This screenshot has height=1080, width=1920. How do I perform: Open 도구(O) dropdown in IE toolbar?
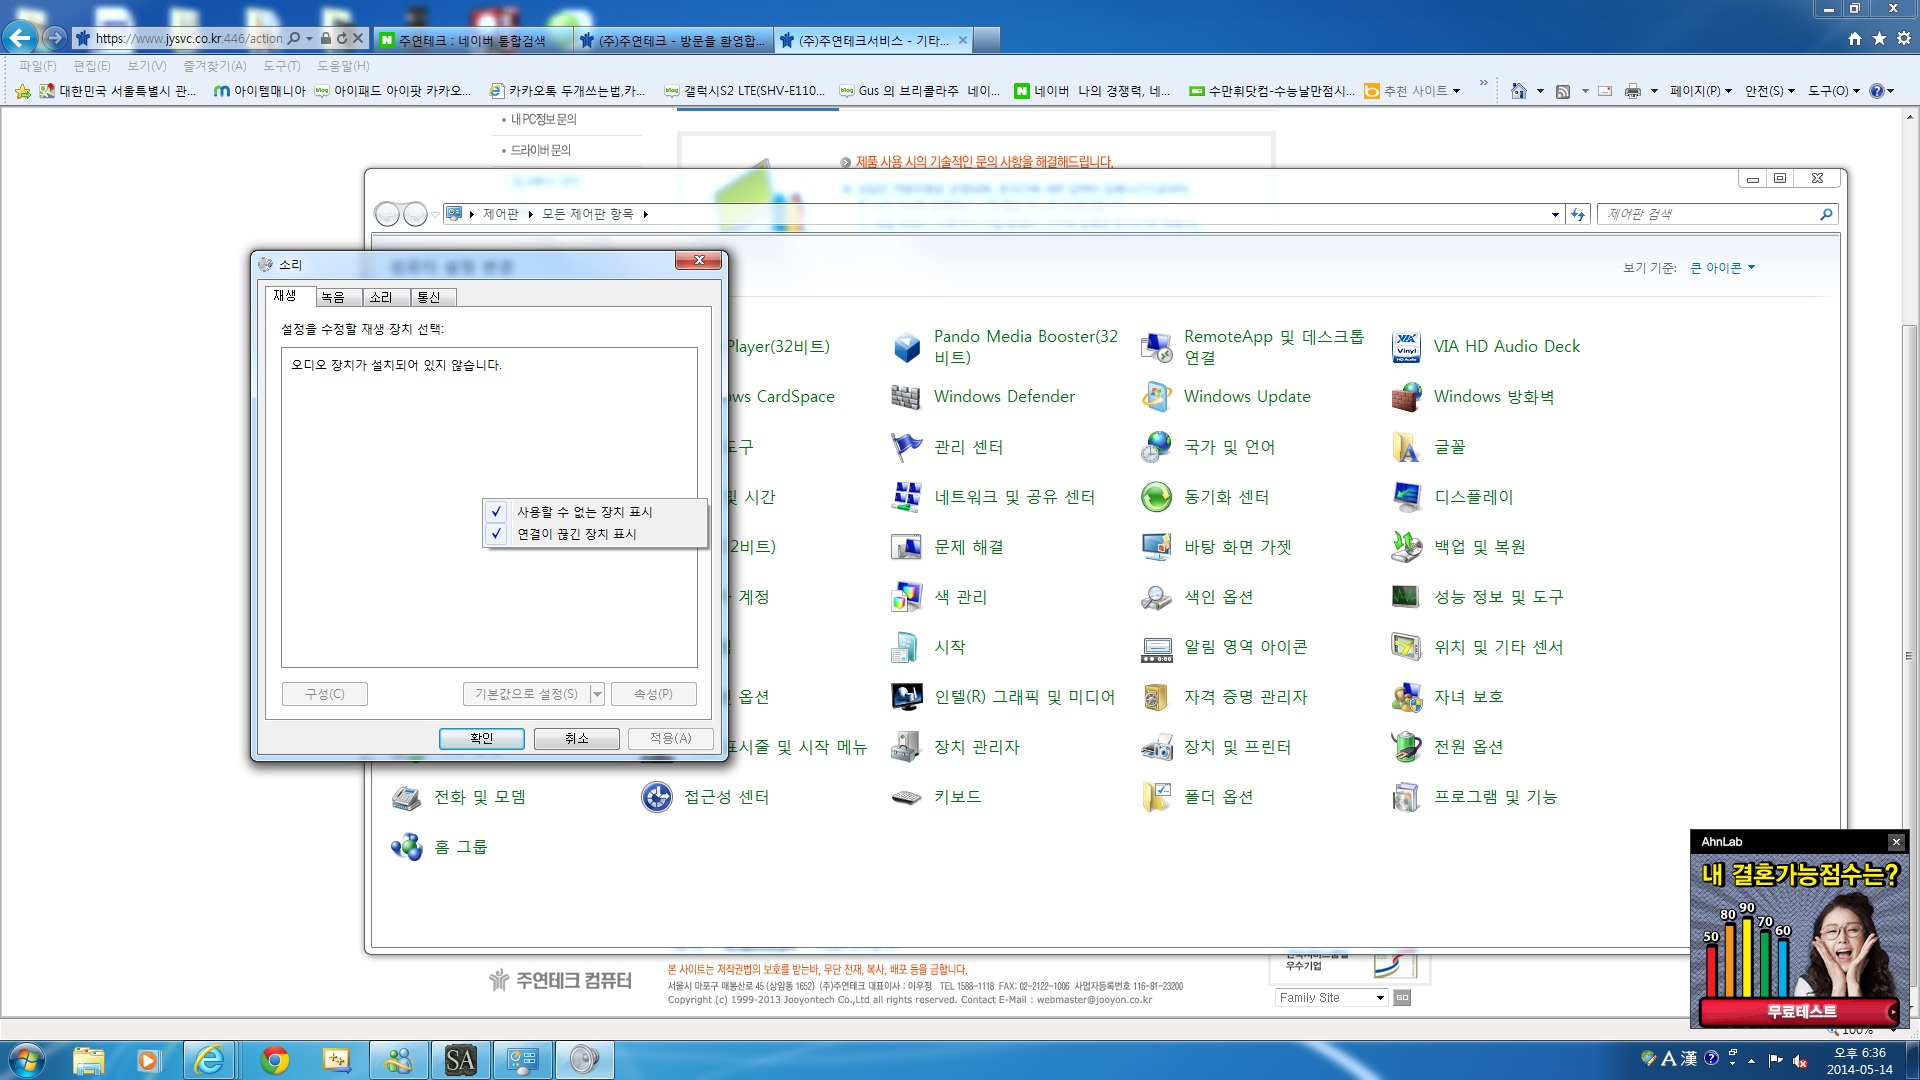coord(1834,91)
